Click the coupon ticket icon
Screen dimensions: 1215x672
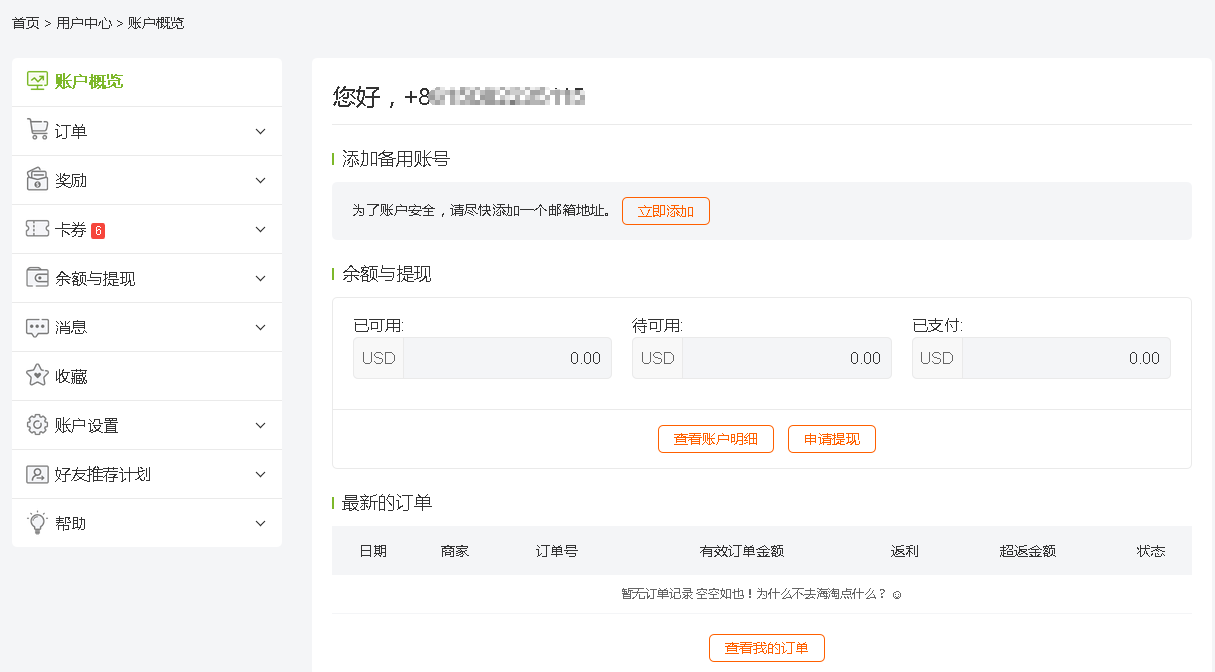pos(37,229)
